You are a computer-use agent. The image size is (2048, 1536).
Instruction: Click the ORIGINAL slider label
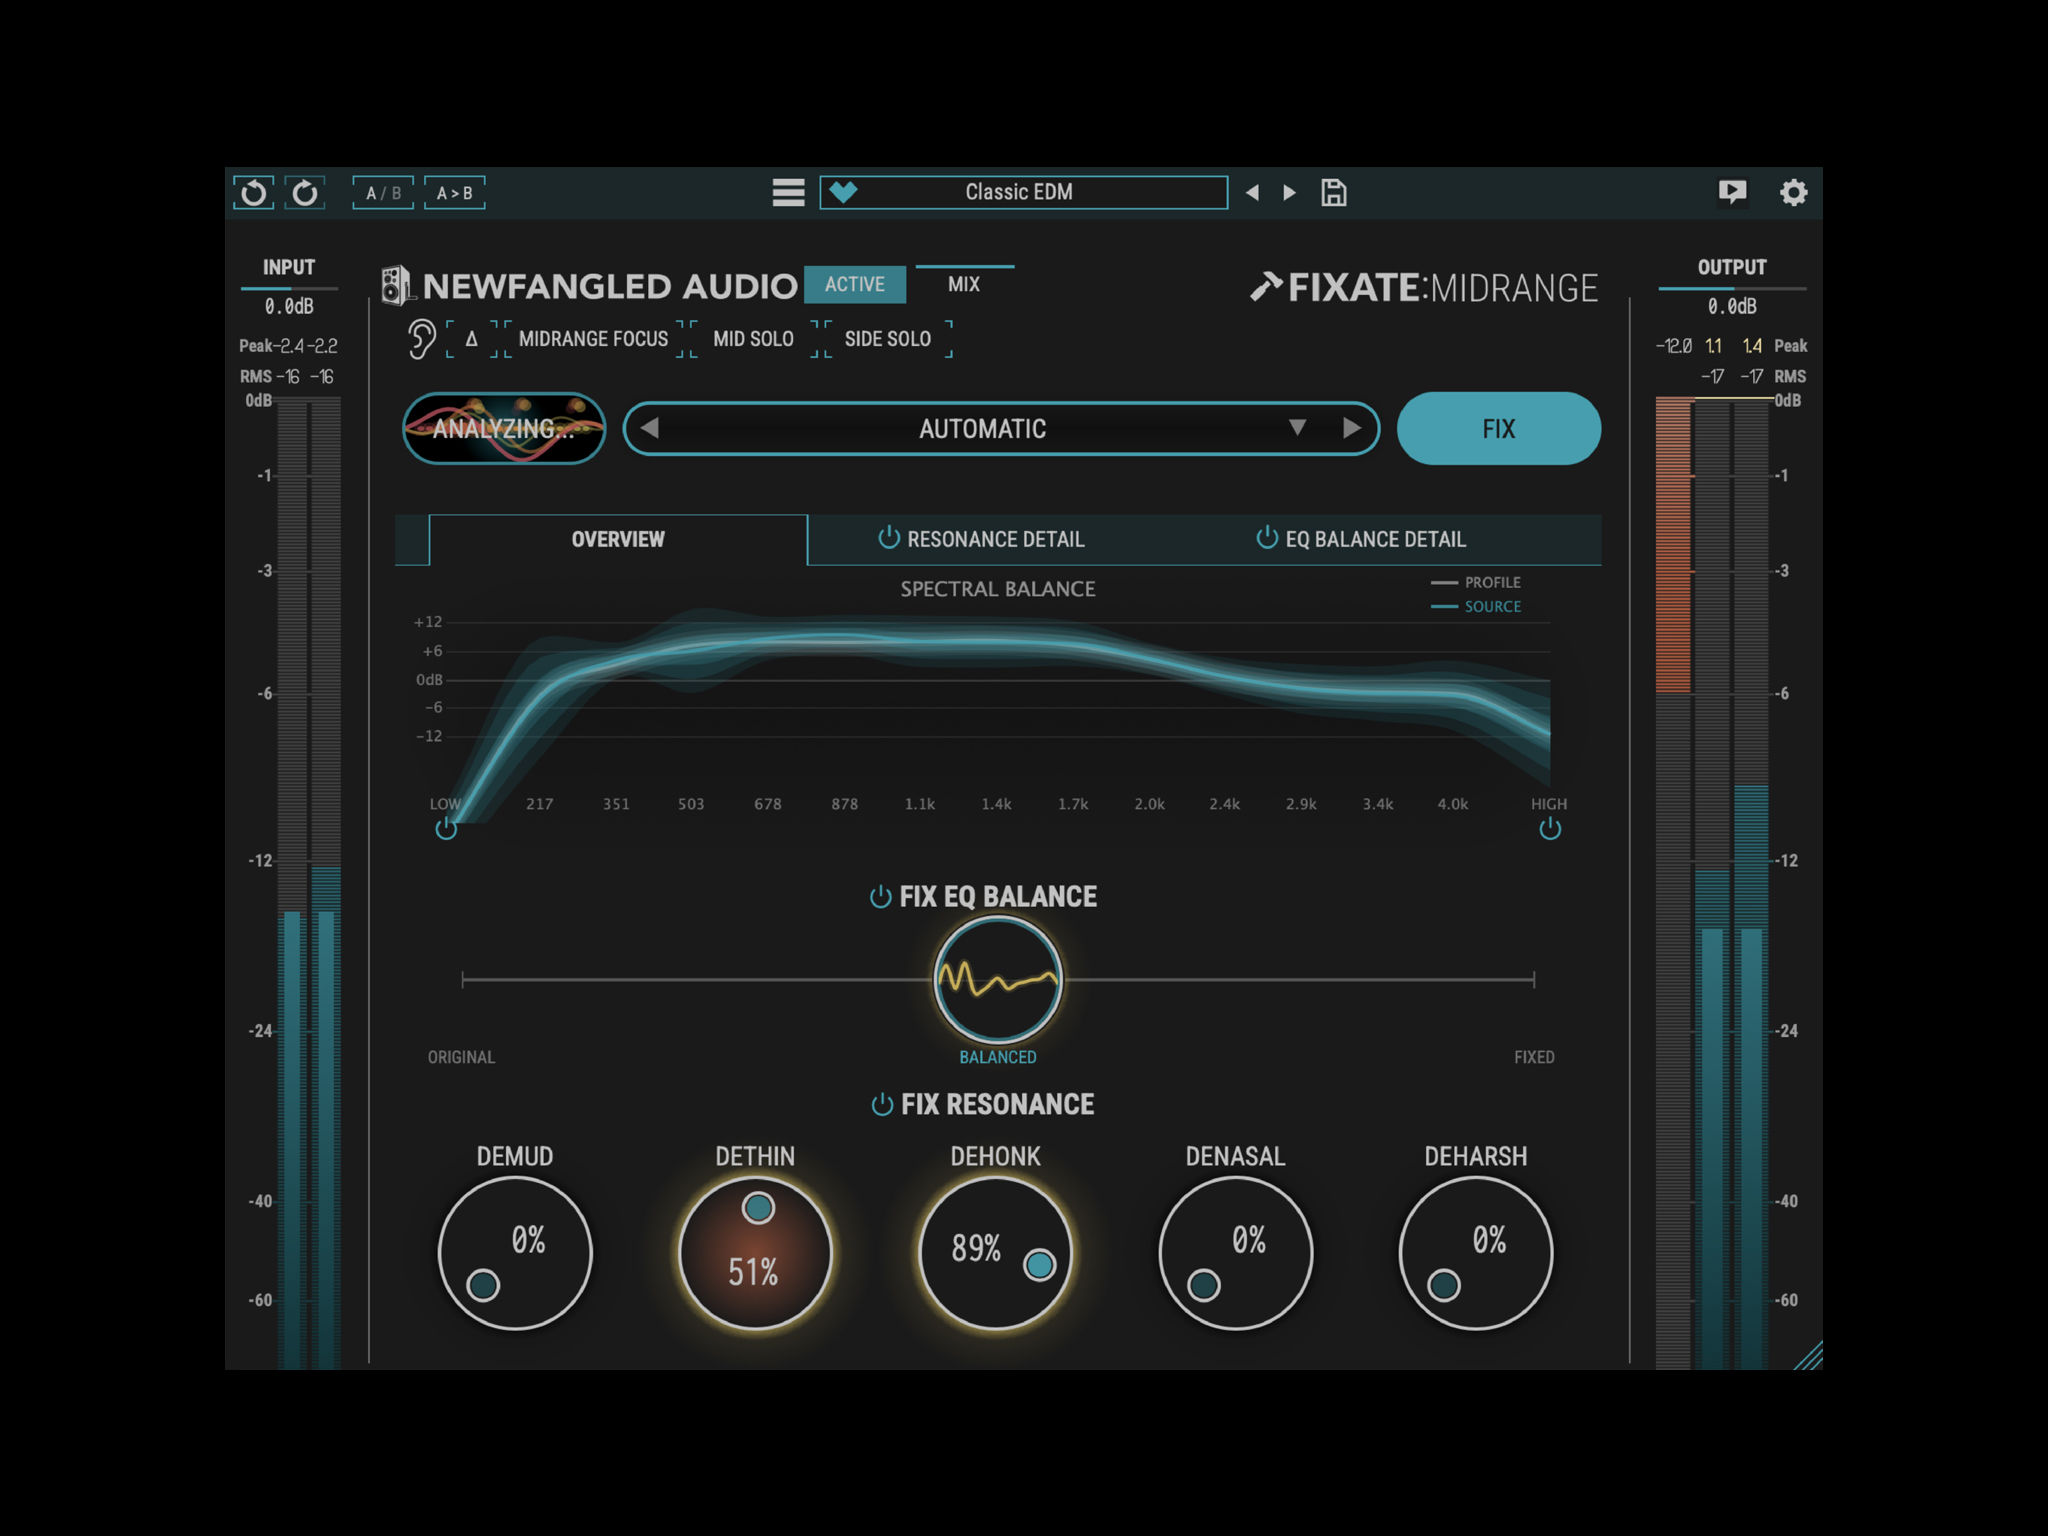click(x=461, y=1057)
